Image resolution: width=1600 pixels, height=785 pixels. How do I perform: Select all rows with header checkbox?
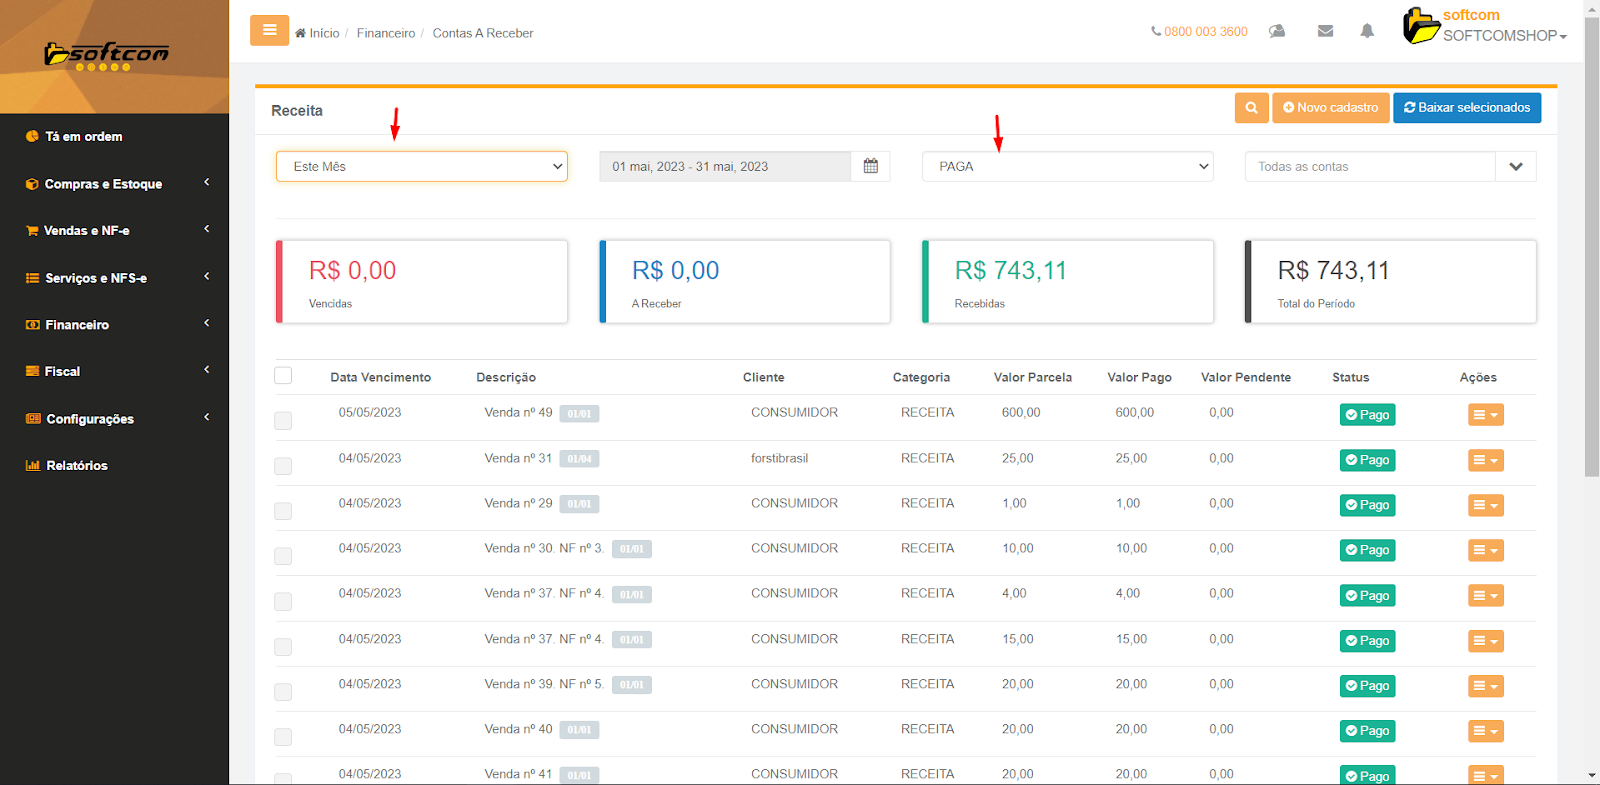coord(283,376)
